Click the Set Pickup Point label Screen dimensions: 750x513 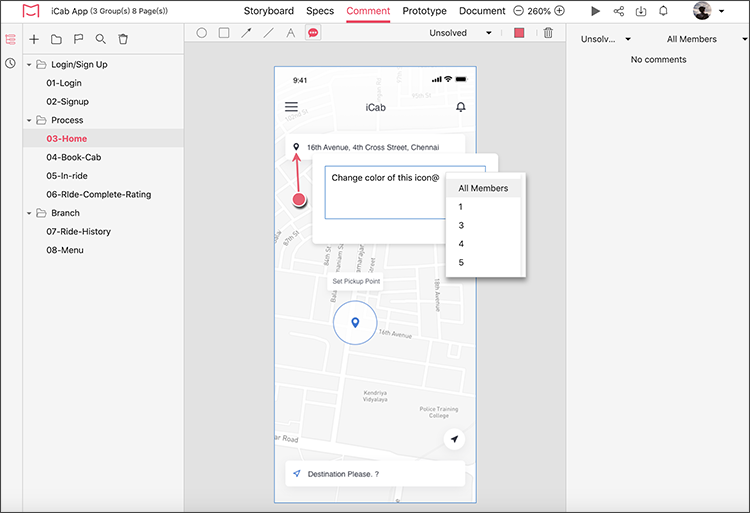click(x=356, y=281)
